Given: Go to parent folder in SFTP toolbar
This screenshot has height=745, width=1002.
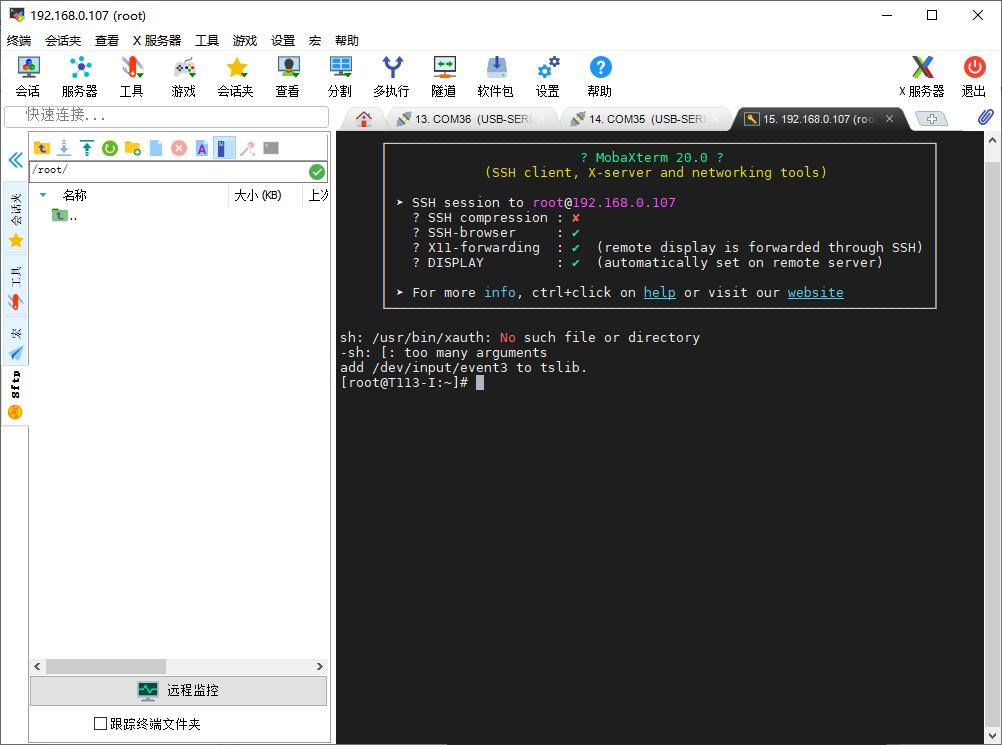Looking at the screenshot, I should click(42, 148).
